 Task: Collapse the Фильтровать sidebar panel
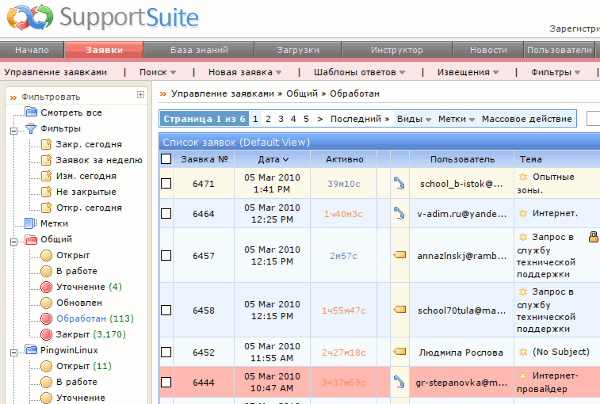(141, 94)
